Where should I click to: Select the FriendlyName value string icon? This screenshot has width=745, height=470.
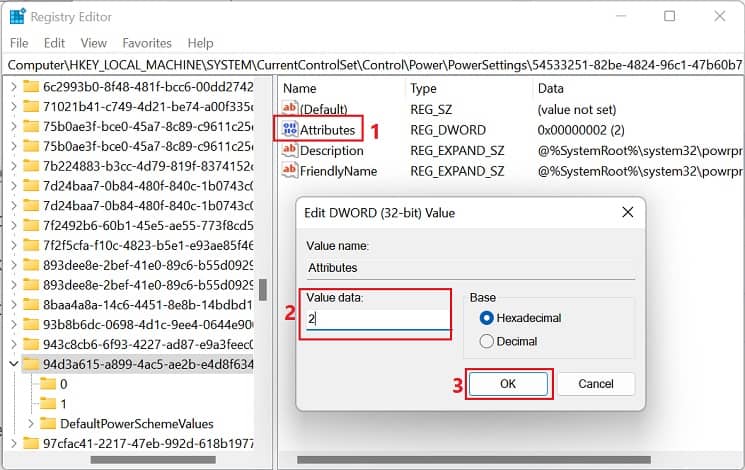pyautogui.click(x=289, y=170)
